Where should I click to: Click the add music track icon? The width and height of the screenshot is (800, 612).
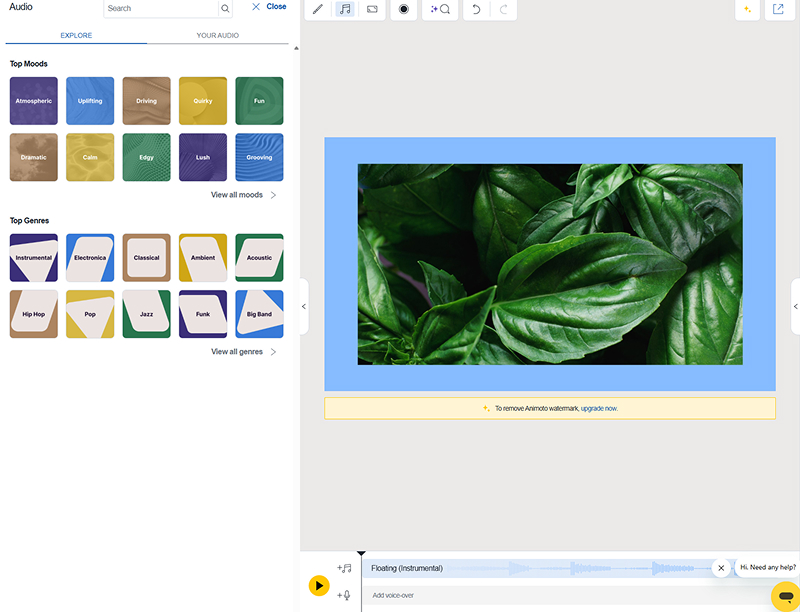344,568
